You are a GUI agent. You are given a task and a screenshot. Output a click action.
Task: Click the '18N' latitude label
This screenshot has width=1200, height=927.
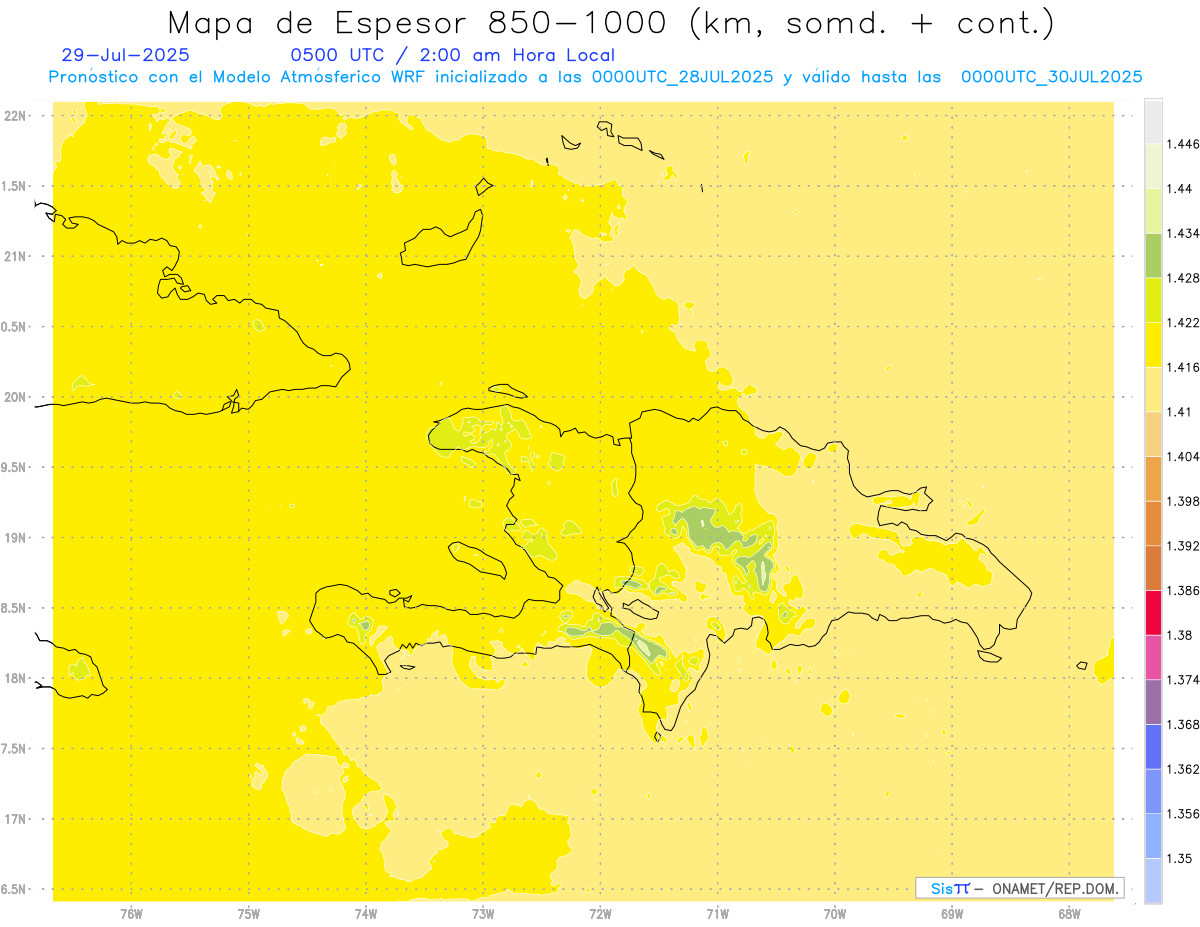pos(17,679)
